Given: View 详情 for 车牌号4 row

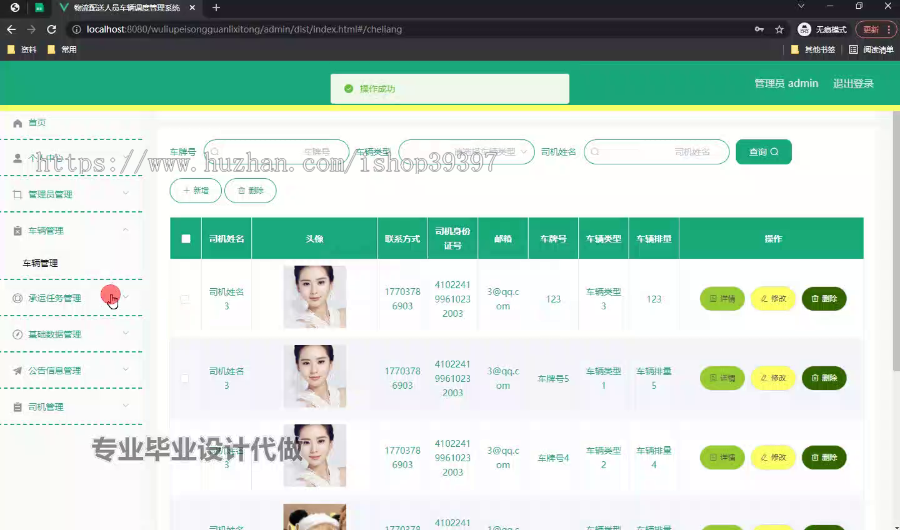Looking at the screenshot, I should 722,457.
